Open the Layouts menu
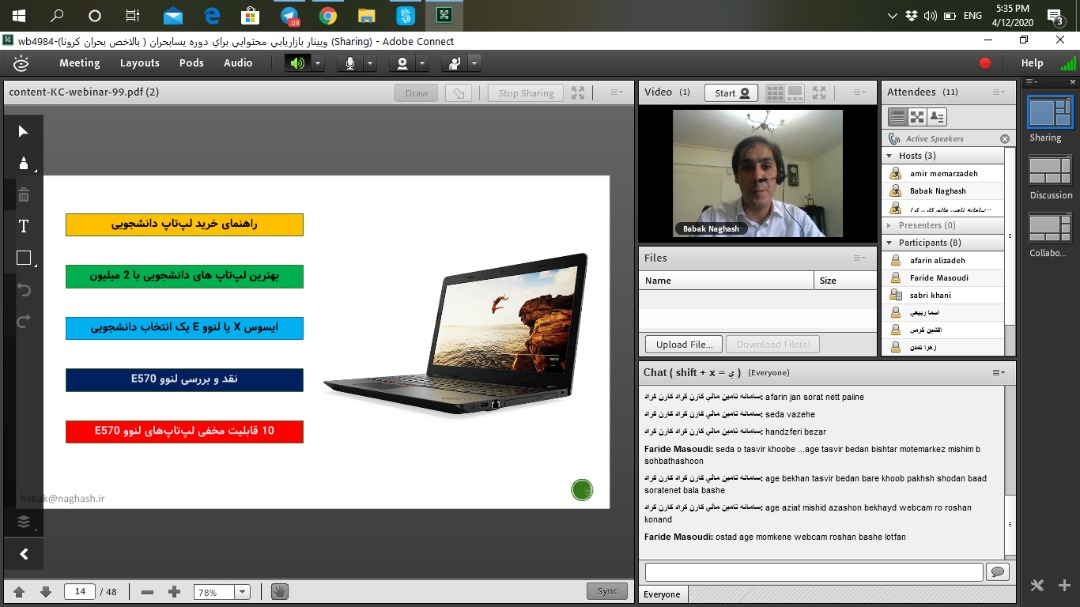The image size is (1080, 607). [140, 63]
